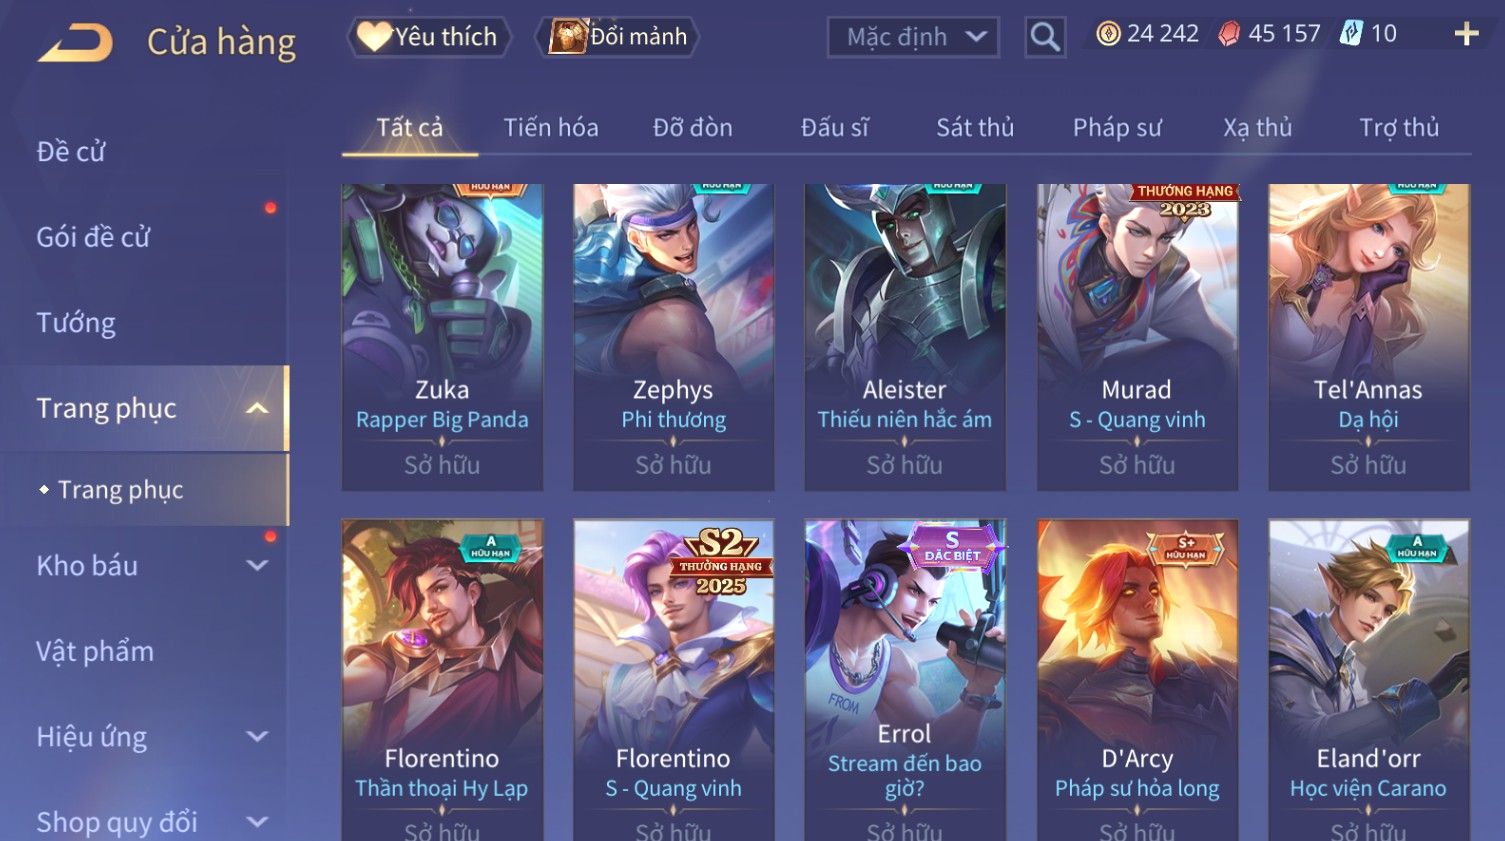Image resolution: width=1505 pixels, height=841 pixels.
Task: Select the Tiến hóa tab
Action: (x=551, y=128)
